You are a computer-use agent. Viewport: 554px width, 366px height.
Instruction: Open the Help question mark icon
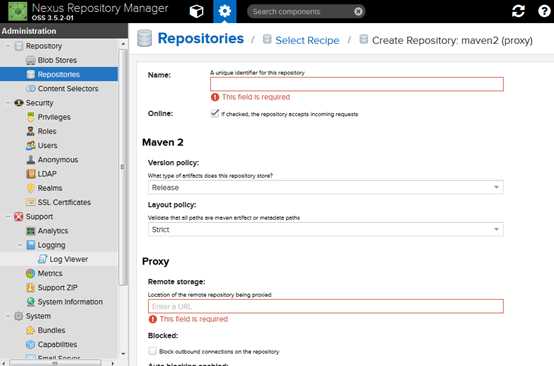pyautogui.click(x=544, y=11)
